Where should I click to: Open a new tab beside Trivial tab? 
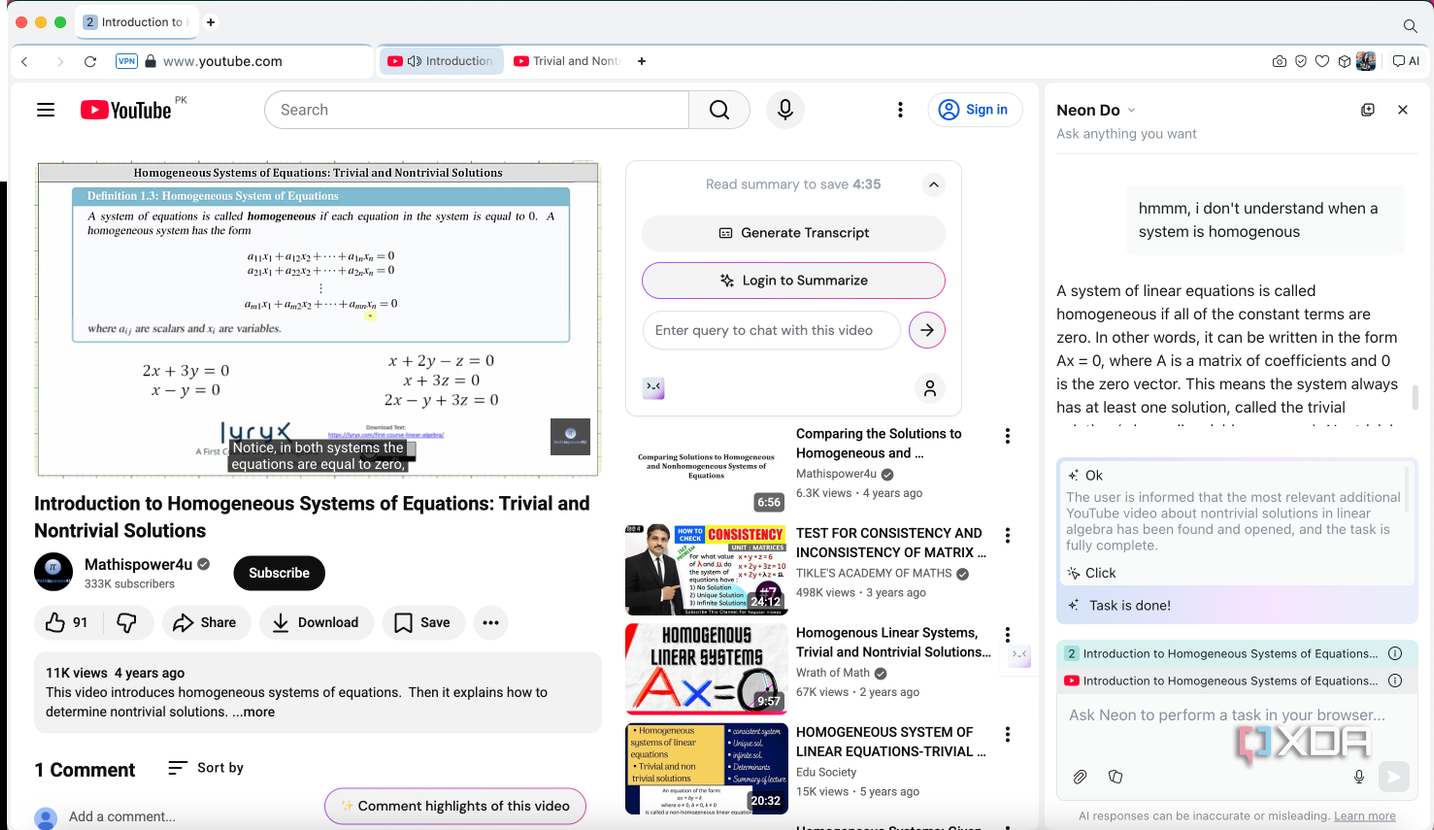click(641, 61)
